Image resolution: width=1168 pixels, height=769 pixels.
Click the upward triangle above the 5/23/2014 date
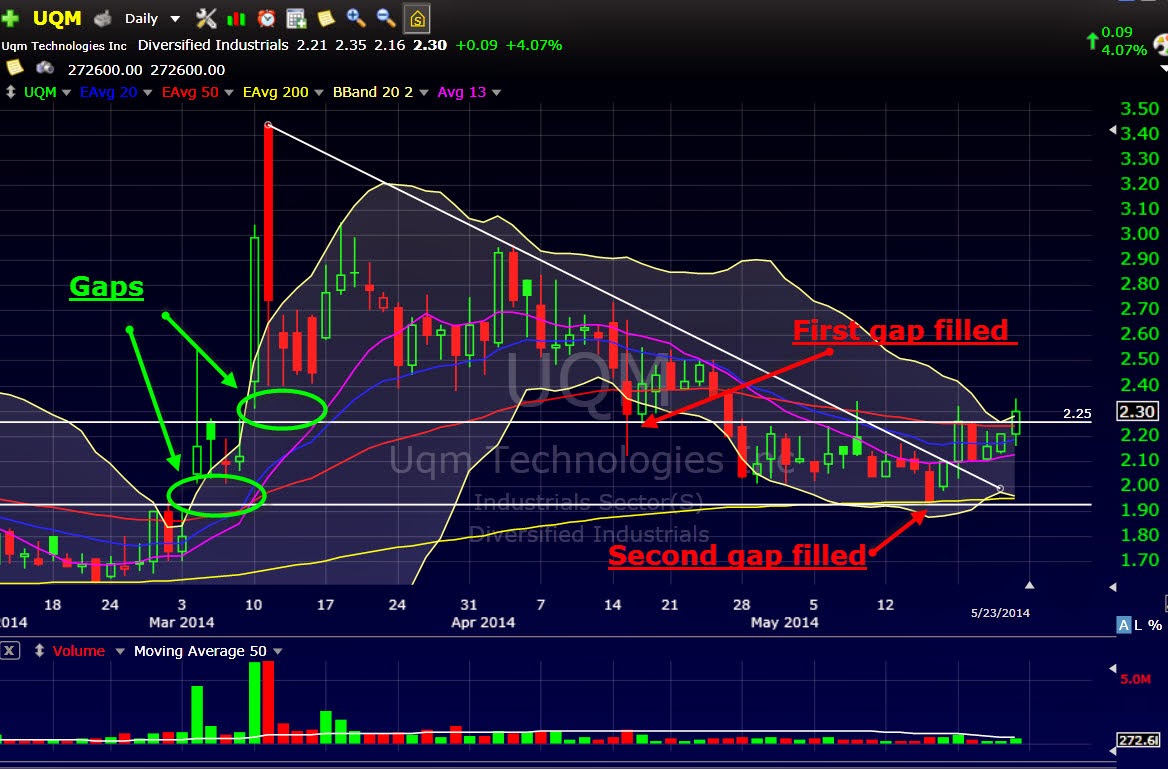[1029, 586]
